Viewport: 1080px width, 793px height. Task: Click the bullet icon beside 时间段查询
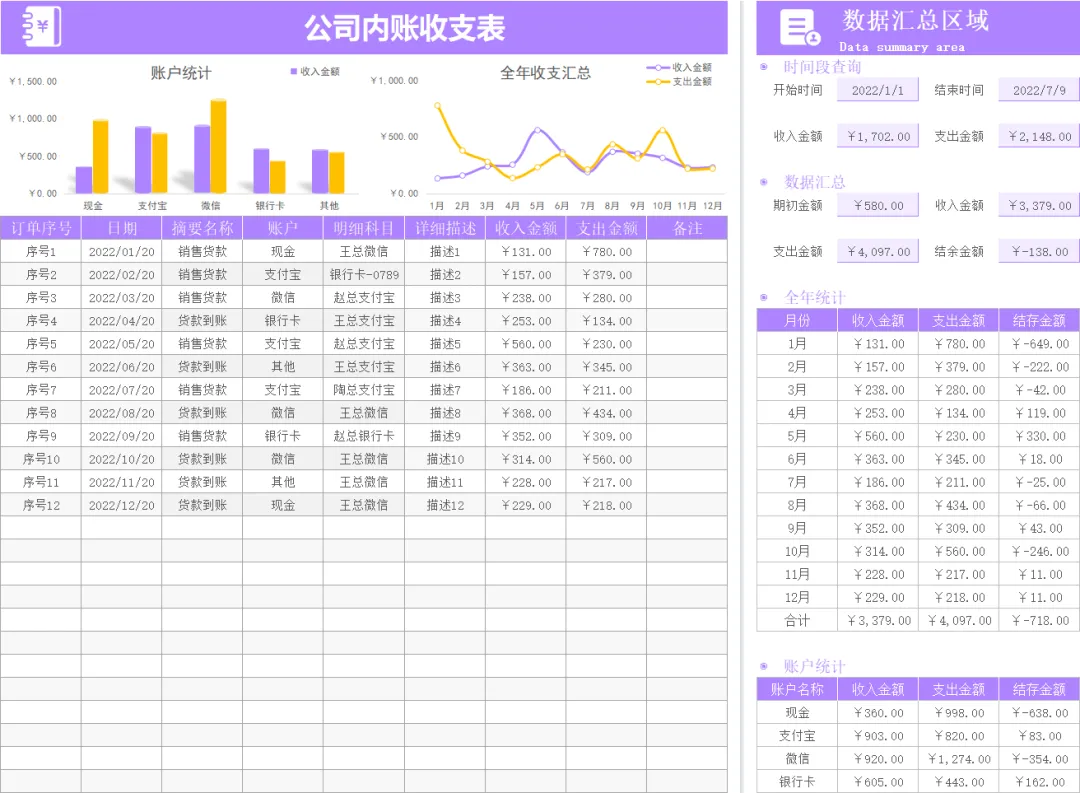pos(763,67)
